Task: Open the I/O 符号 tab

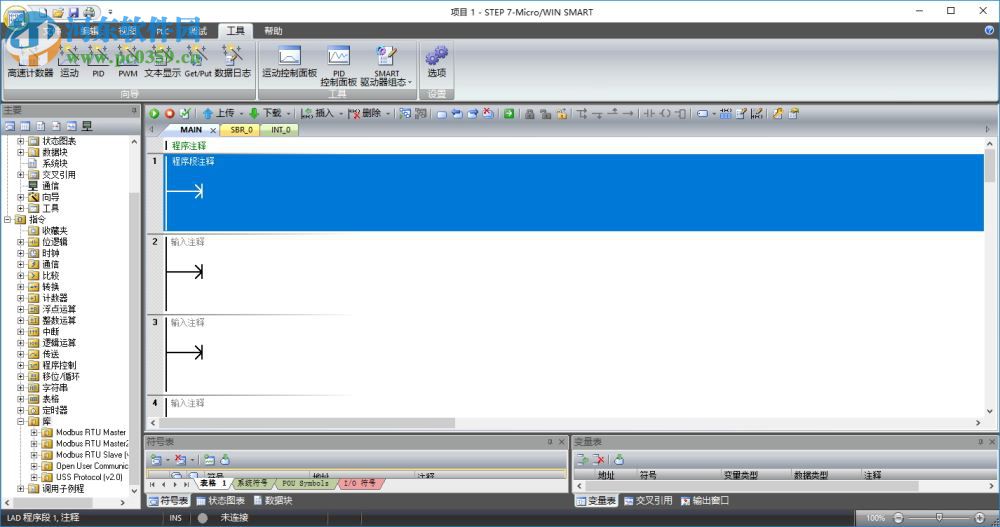Action: [360, 484]
